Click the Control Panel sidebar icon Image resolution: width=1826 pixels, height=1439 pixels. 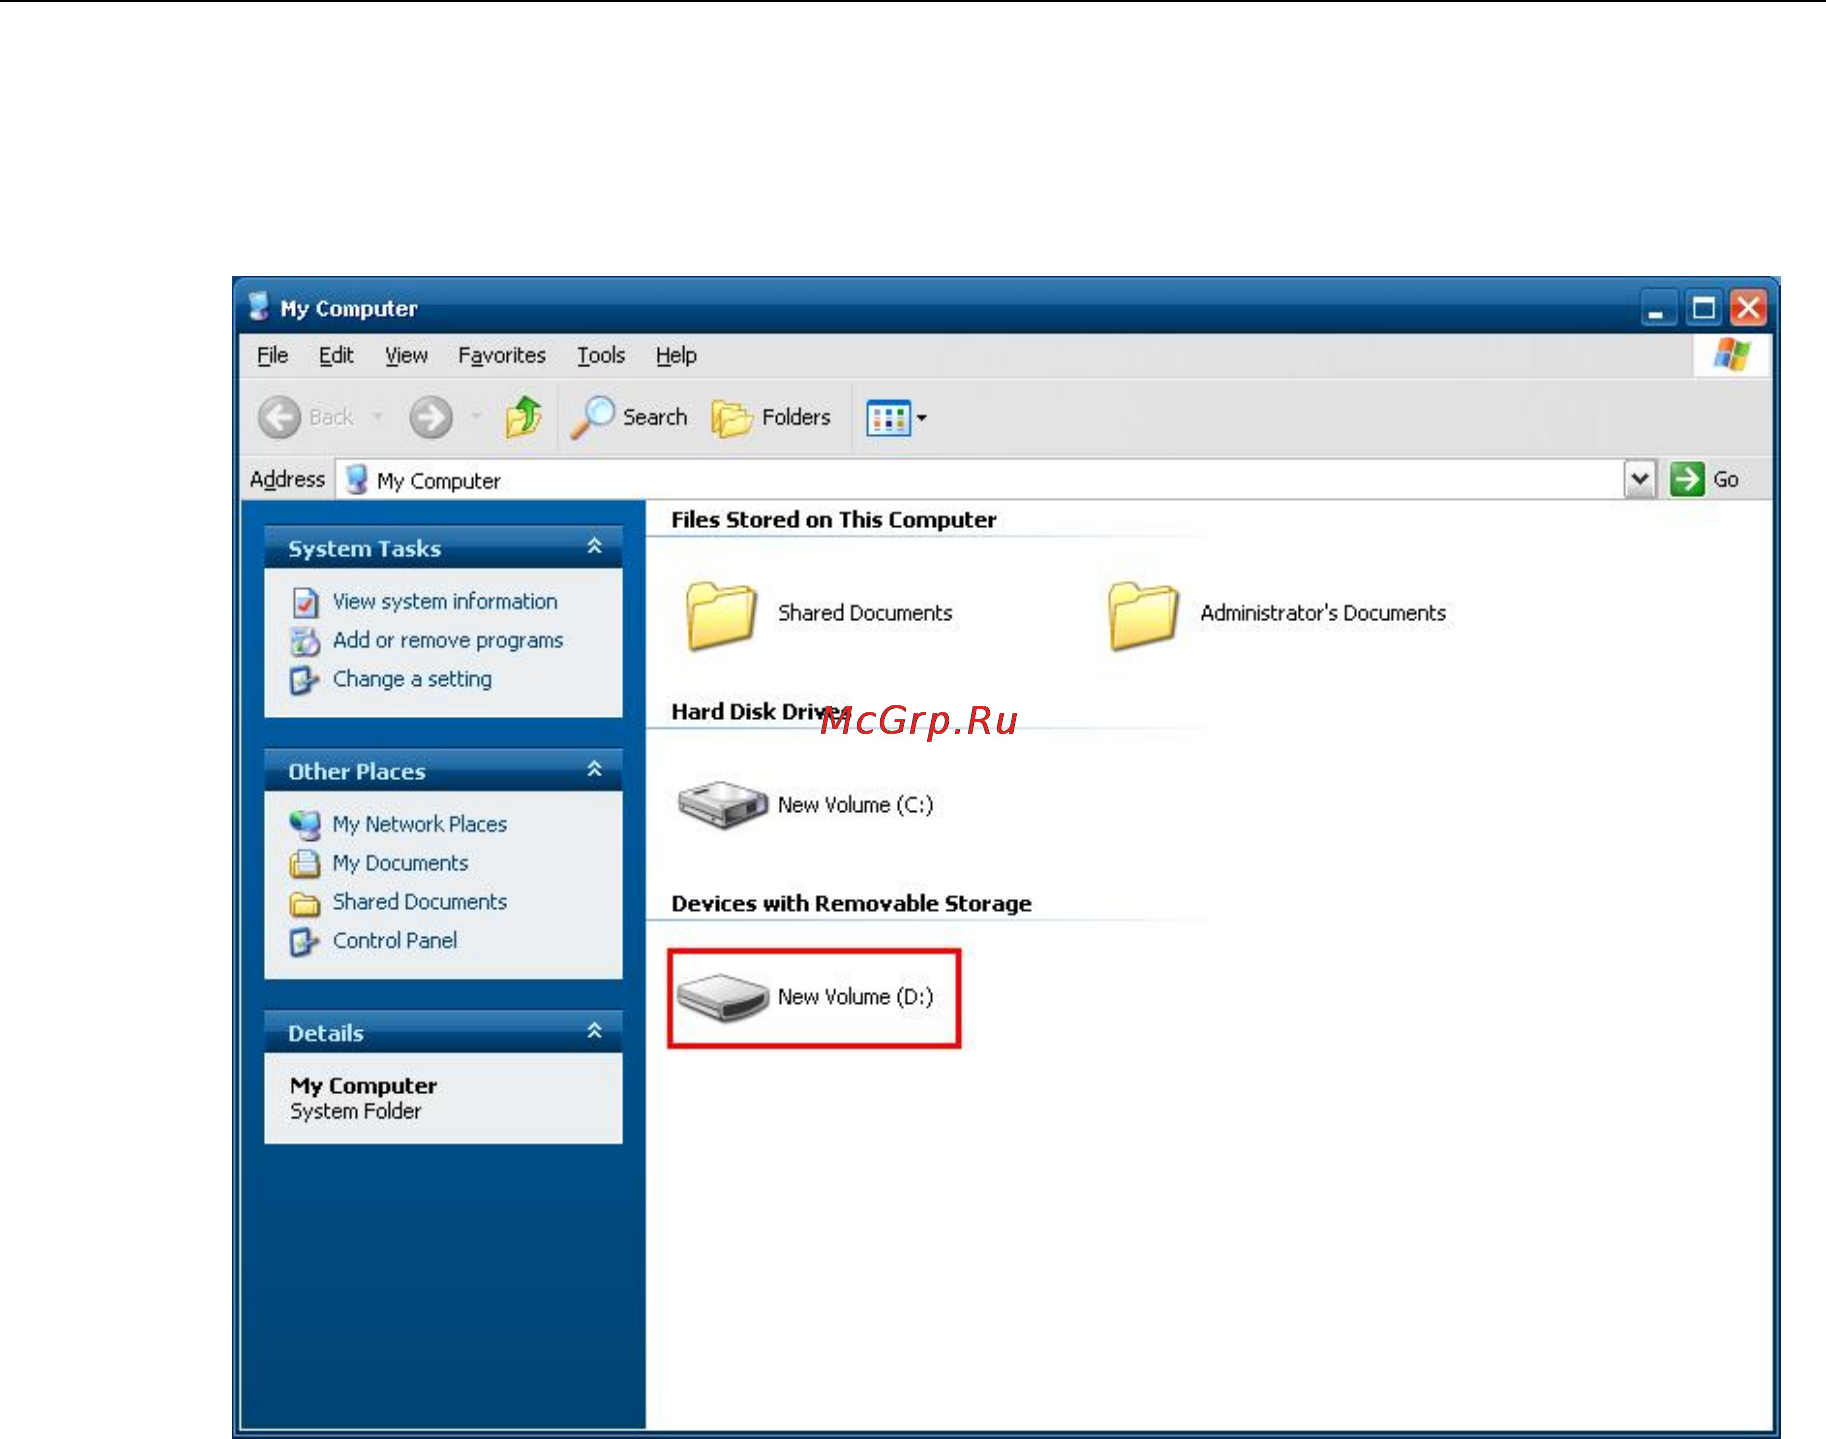click(x=305, y=942)
